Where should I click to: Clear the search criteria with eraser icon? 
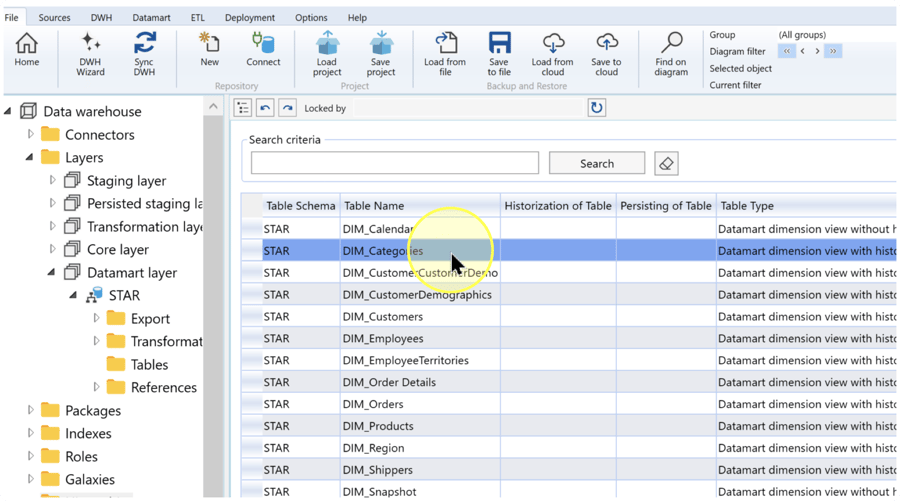point(666,164)
